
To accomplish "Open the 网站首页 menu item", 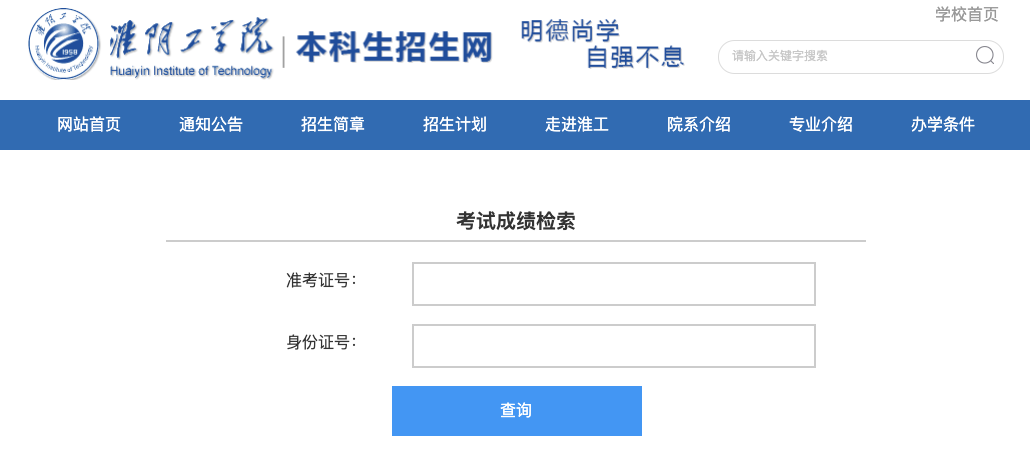I will (x=89, y=125).
